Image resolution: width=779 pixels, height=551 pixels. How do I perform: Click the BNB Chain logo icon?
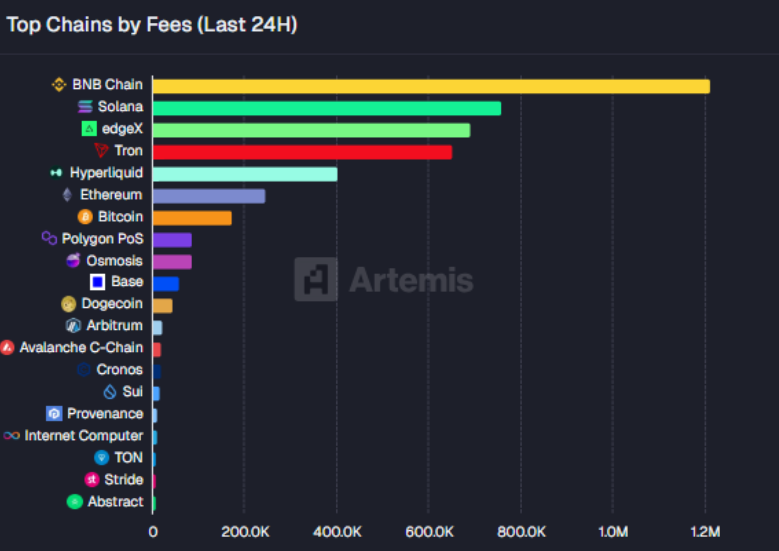coord(59,85)
